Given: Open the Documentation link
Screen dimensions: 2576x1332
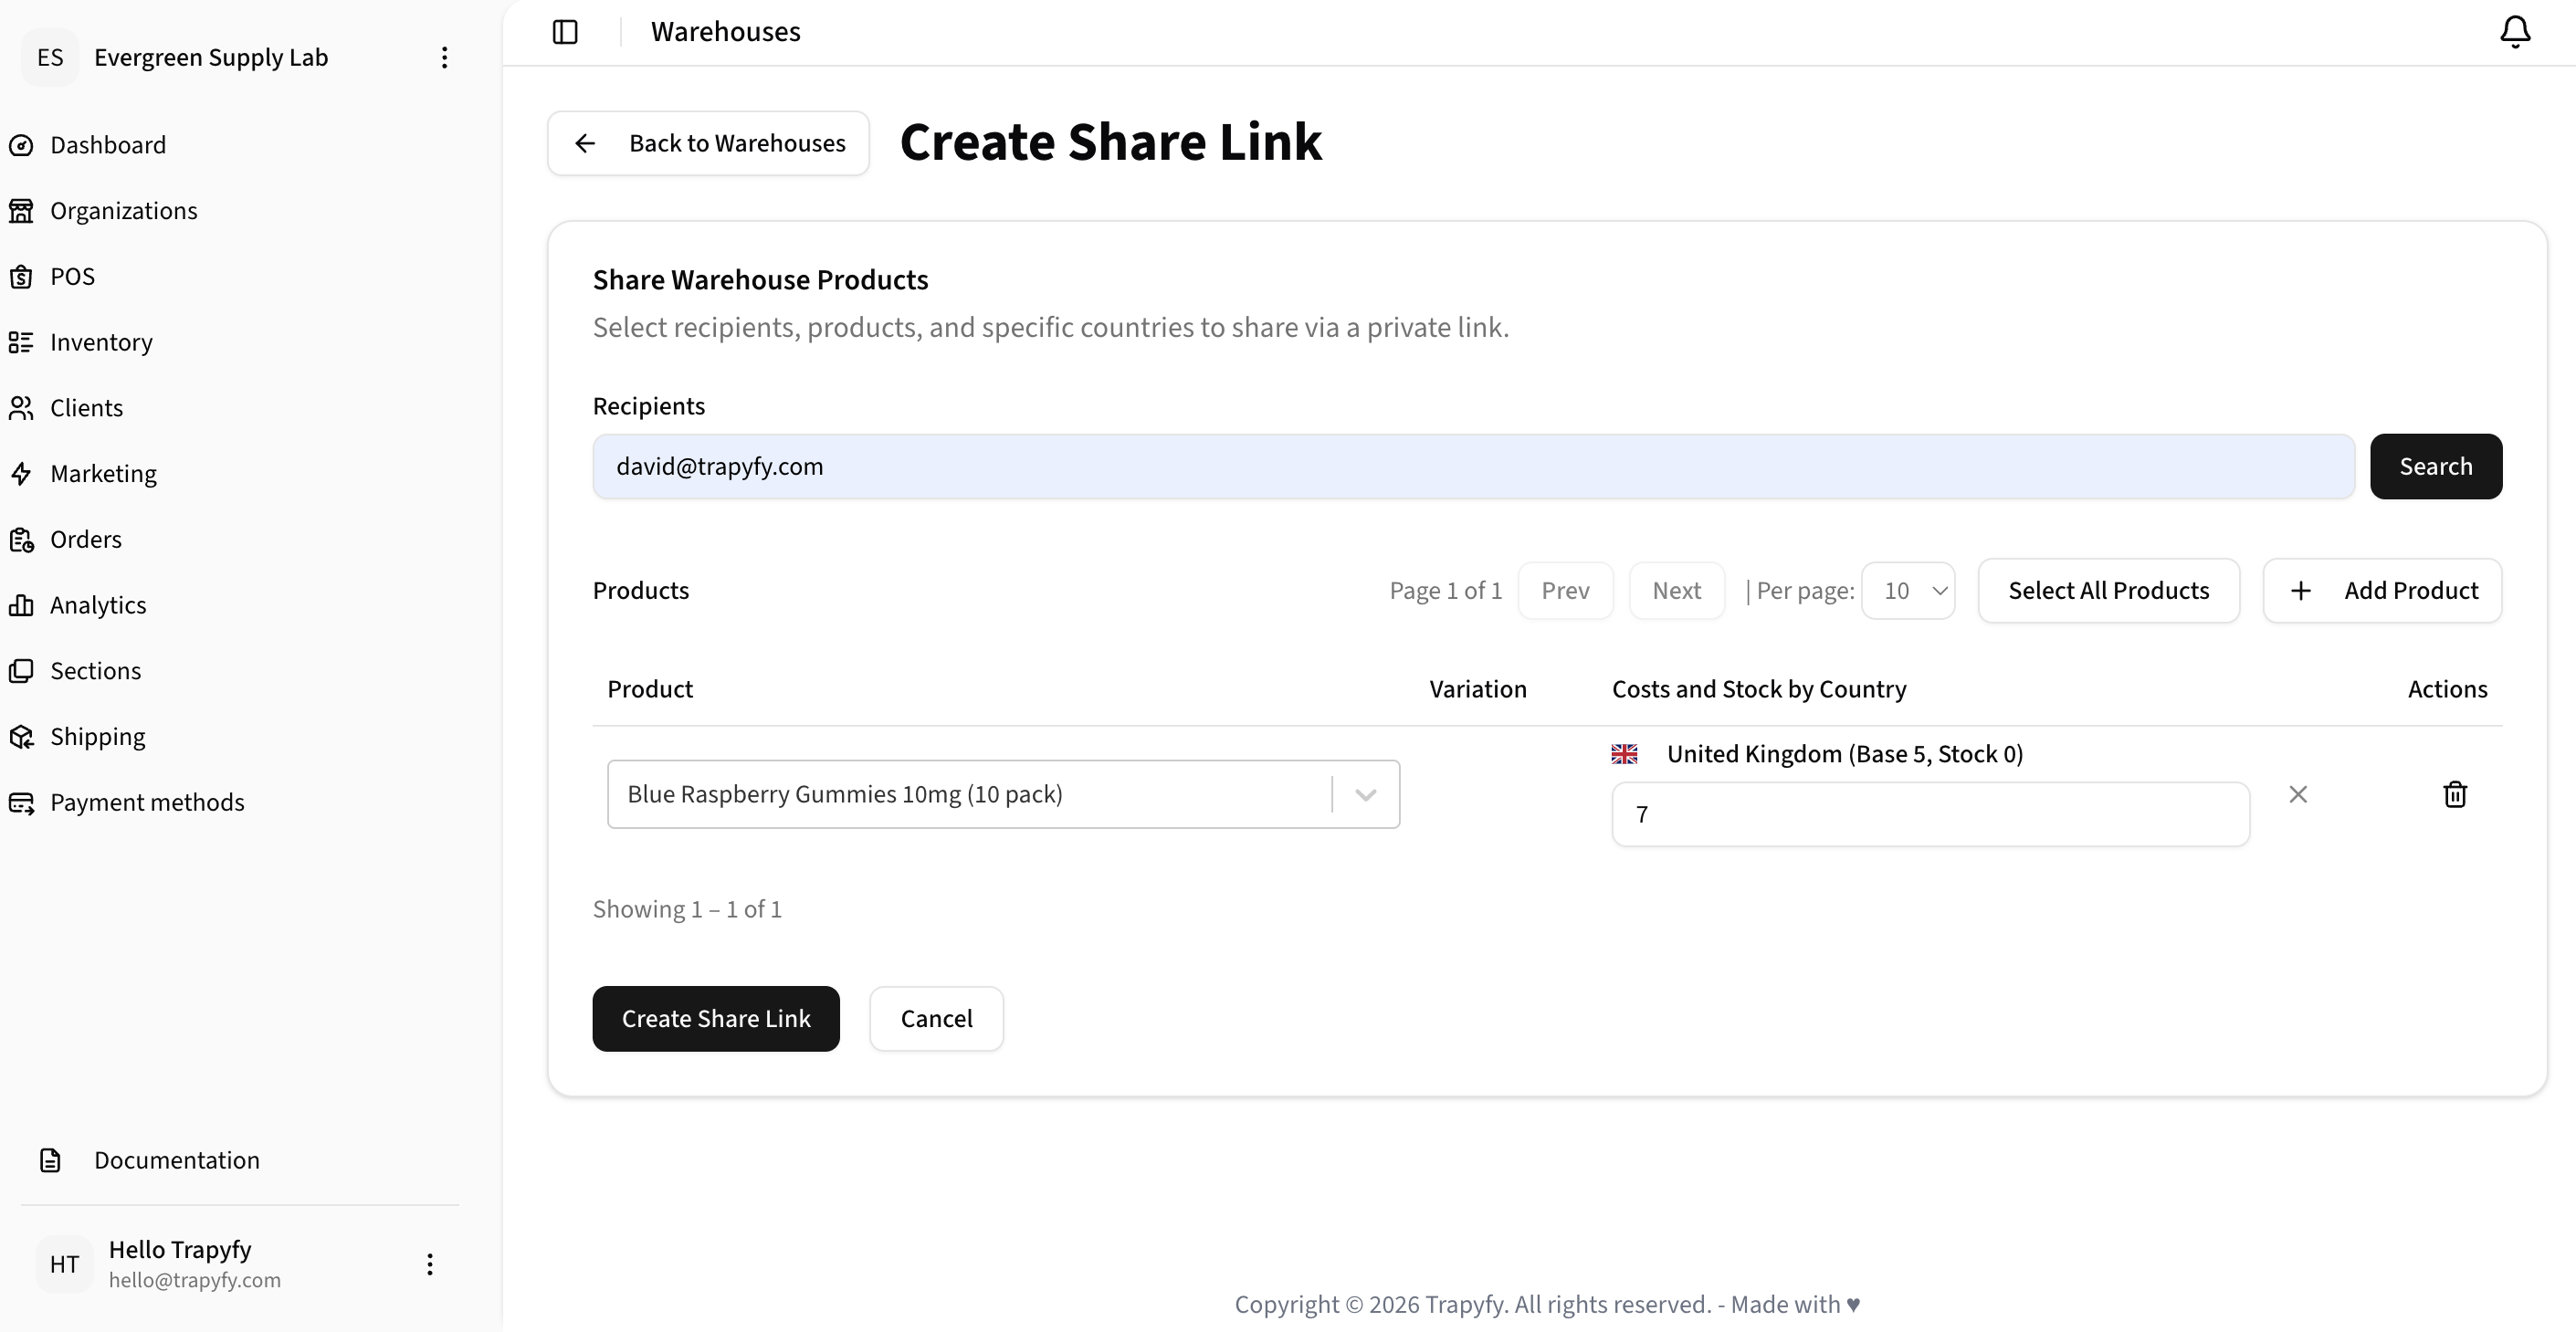Looking at the screenshot, I should pyautogui.click(x=177, y=1160).
